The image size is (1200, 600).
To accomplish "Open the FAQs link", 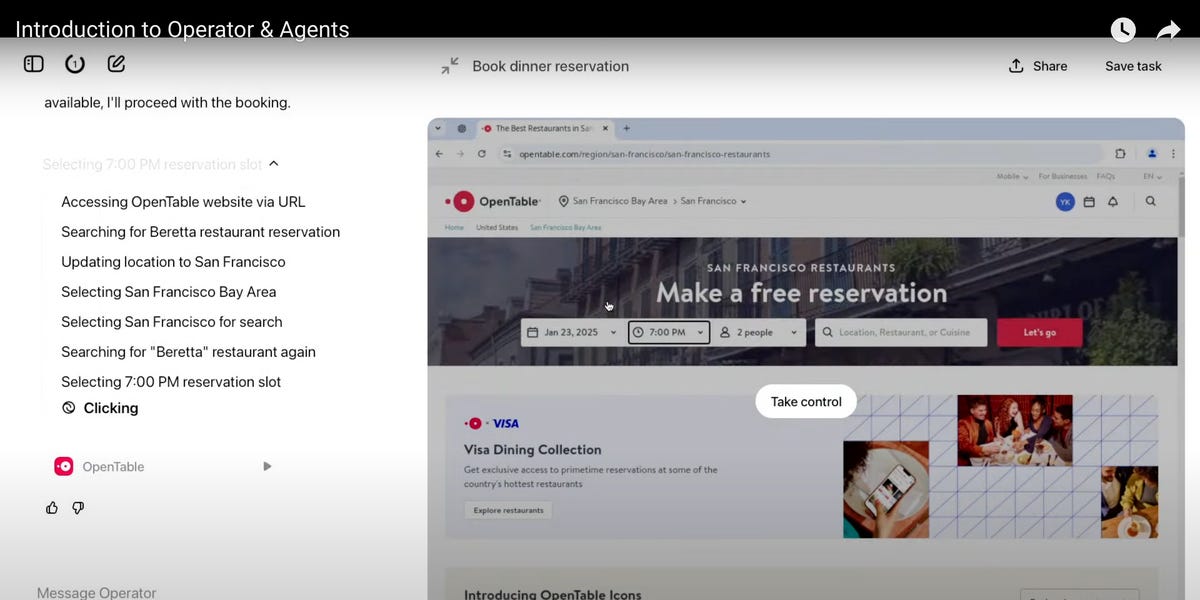I will click(x=1105, y=176).
